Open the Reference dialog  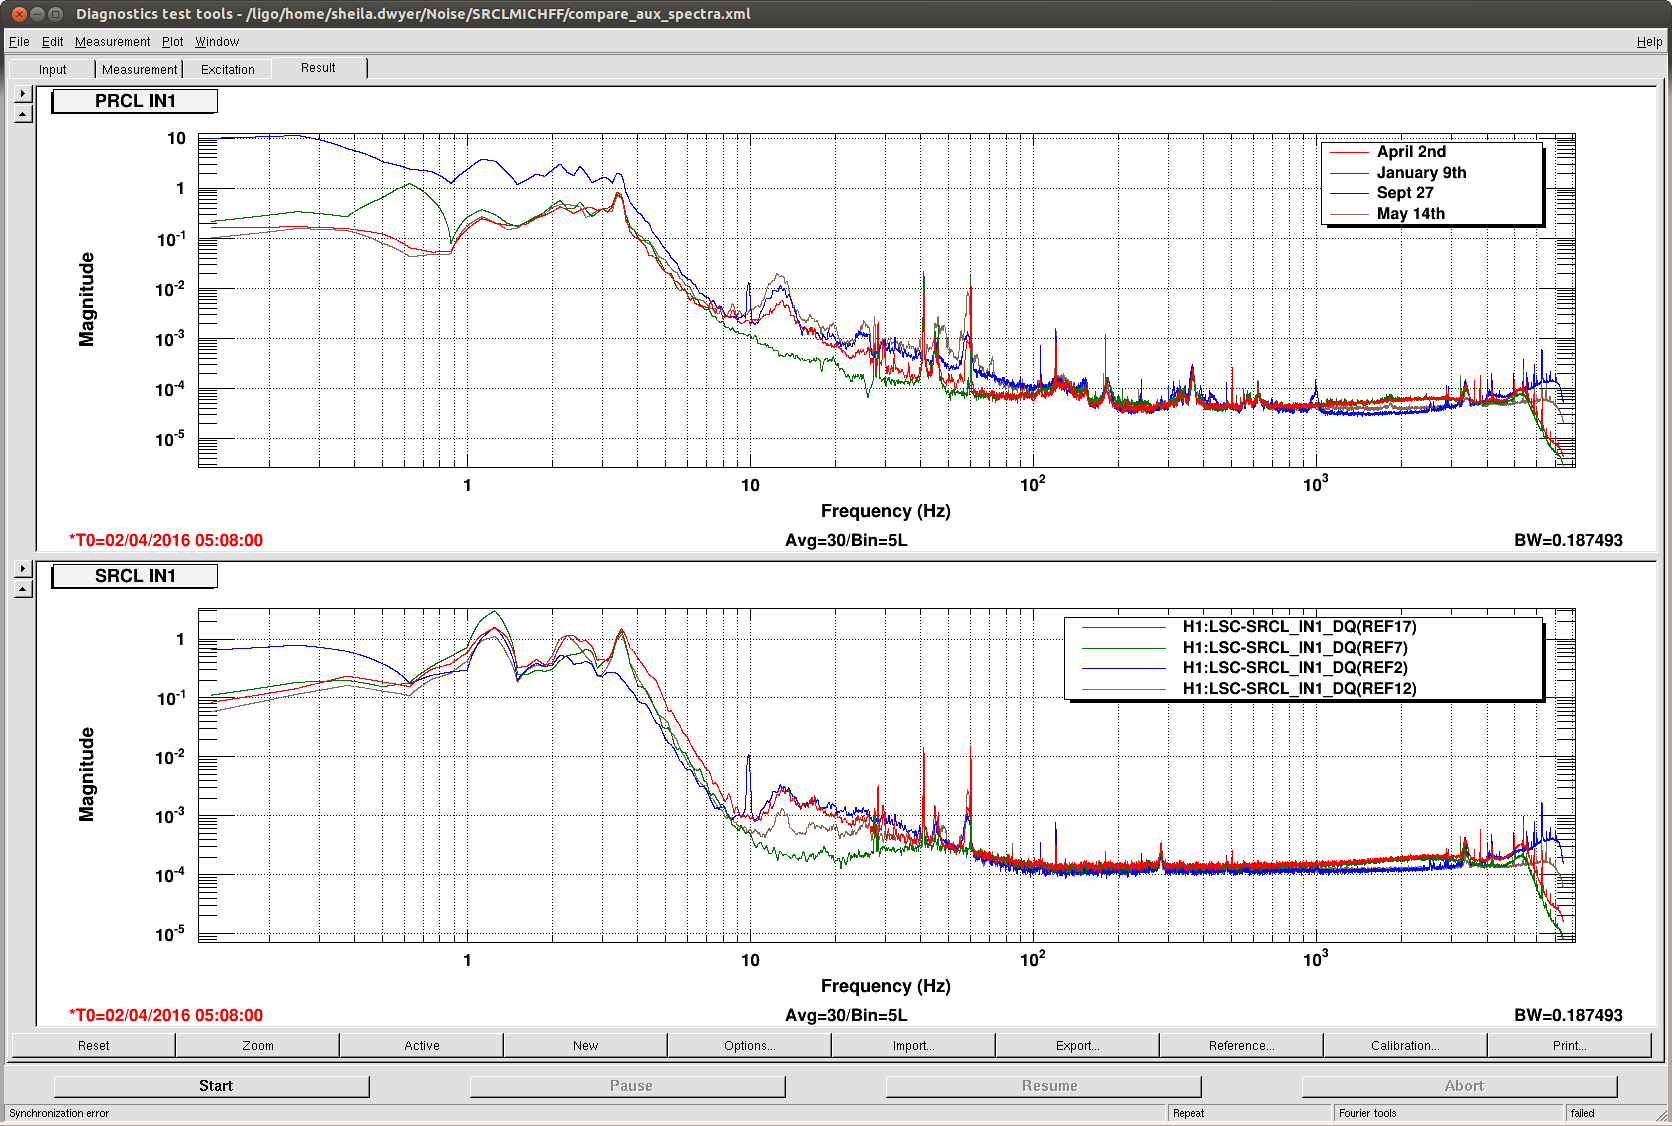(x=1241, y=1045)
